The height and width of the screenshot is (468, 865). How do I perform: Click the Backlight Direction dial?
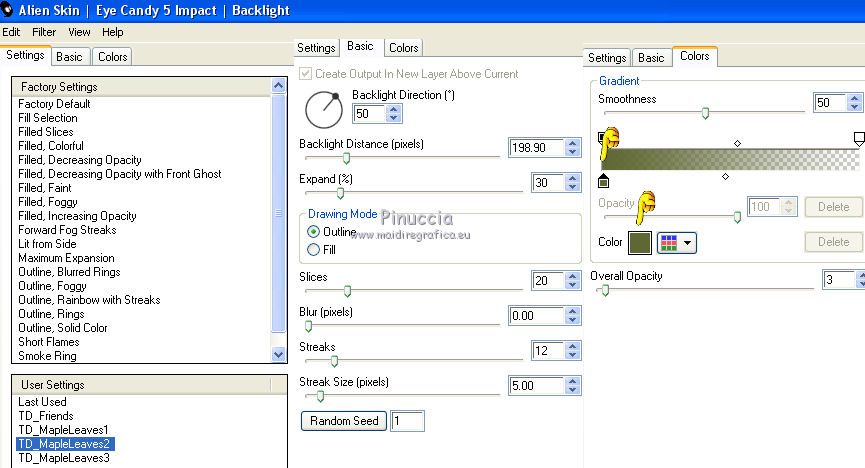pos(324,110)
